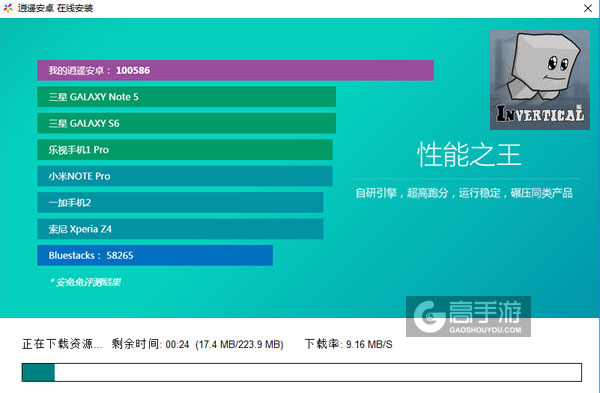Click the 安兔兔评测结果 footnote
Image resolution: width=600 pixels, height=393 pixels.
pyautogui.click(x=85, y=282)
